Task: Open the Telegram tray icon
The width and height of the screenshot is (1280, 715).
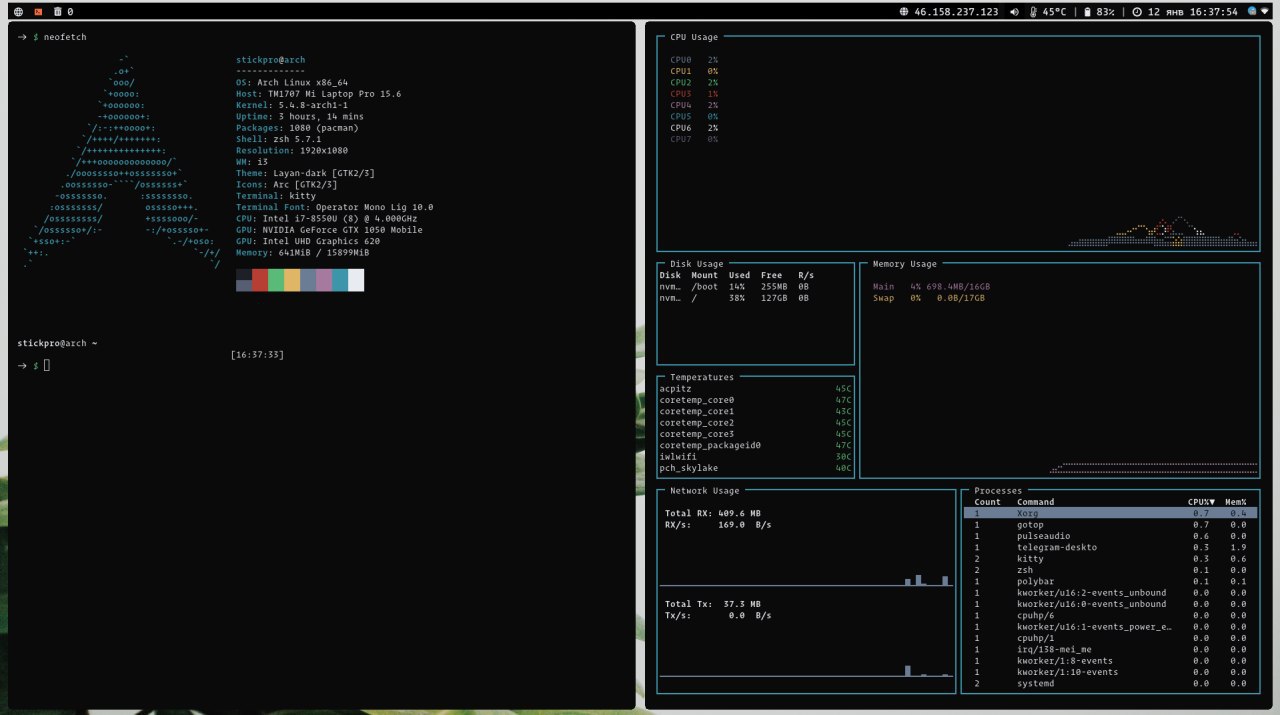Action: pyautogui.click(x=1251, y=12)
